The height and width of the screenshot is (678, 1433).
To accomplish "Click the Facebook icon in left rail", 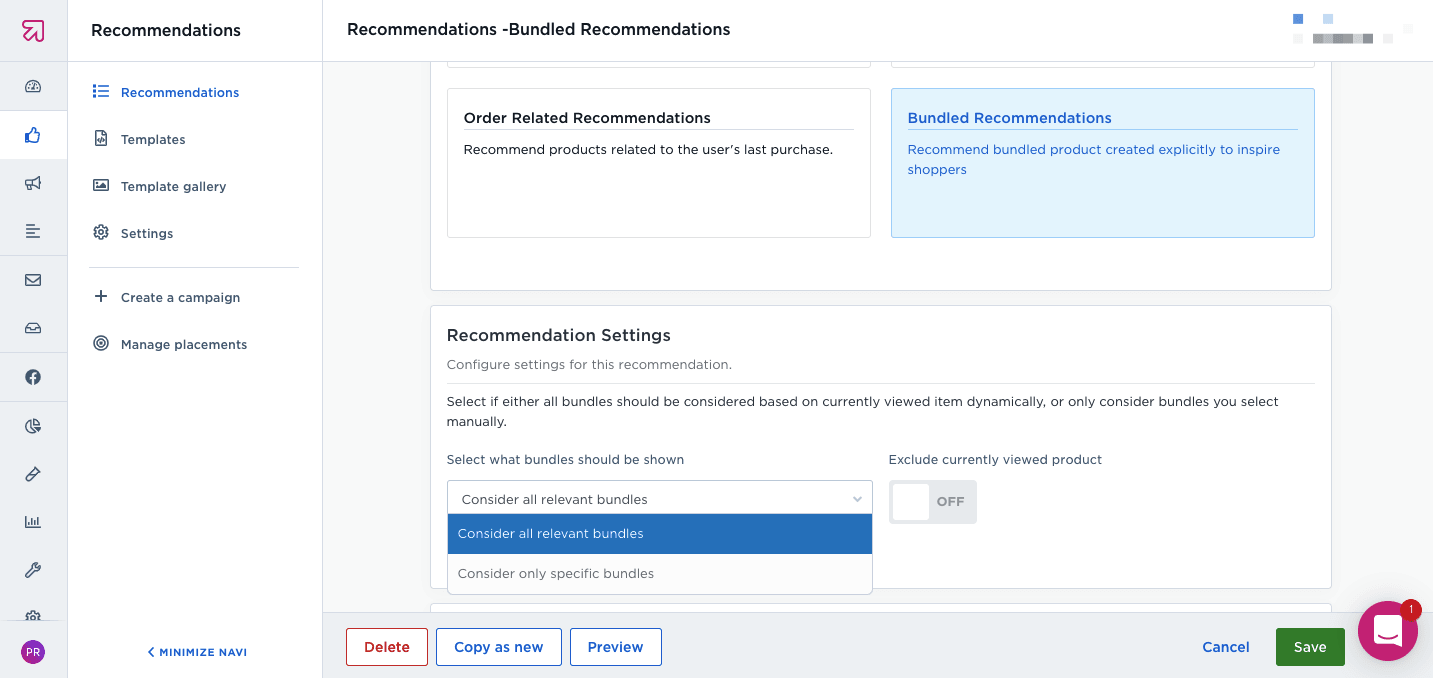I will (33, 377).
